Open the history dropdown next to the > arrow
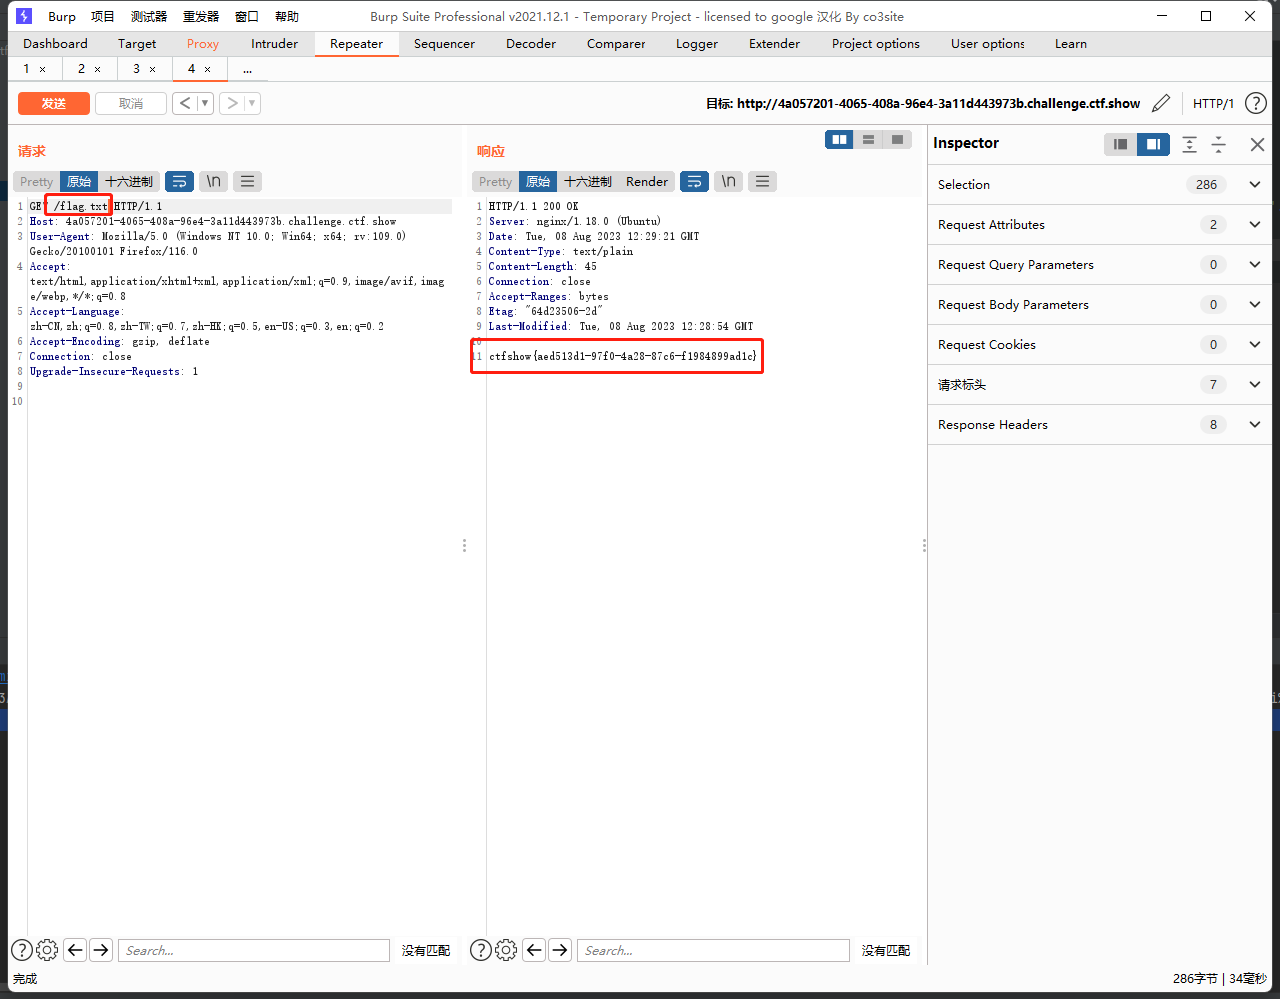Viewport: 1280px width, 999px height. click(x=252, y=103)
